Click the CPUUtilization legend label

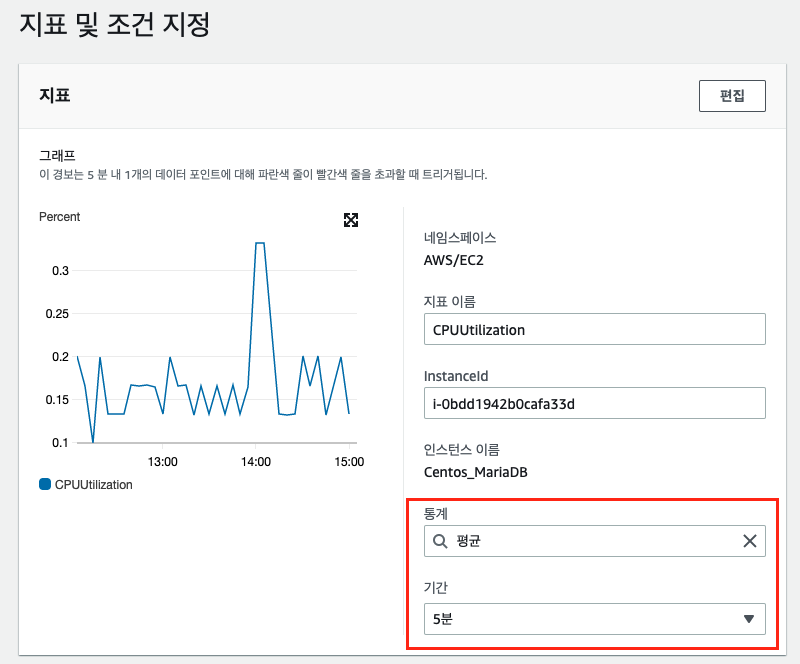[93, 484]
